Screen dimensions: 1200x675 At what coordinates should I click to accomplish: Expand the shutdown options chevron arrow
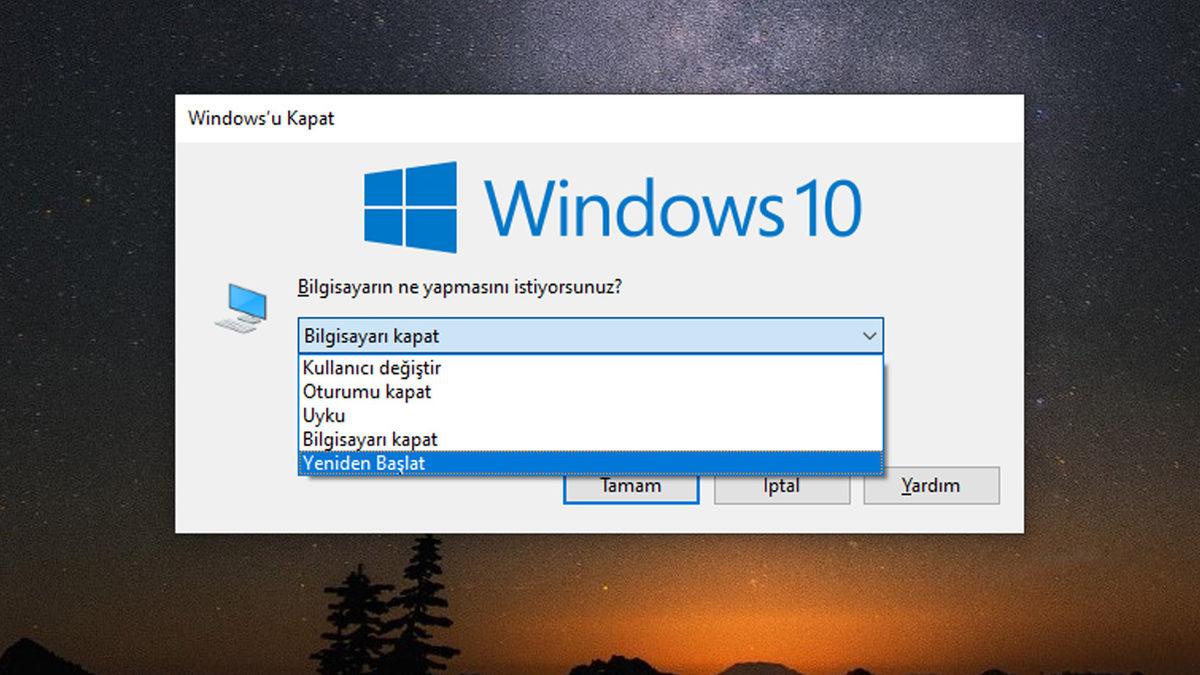(869, 336)
